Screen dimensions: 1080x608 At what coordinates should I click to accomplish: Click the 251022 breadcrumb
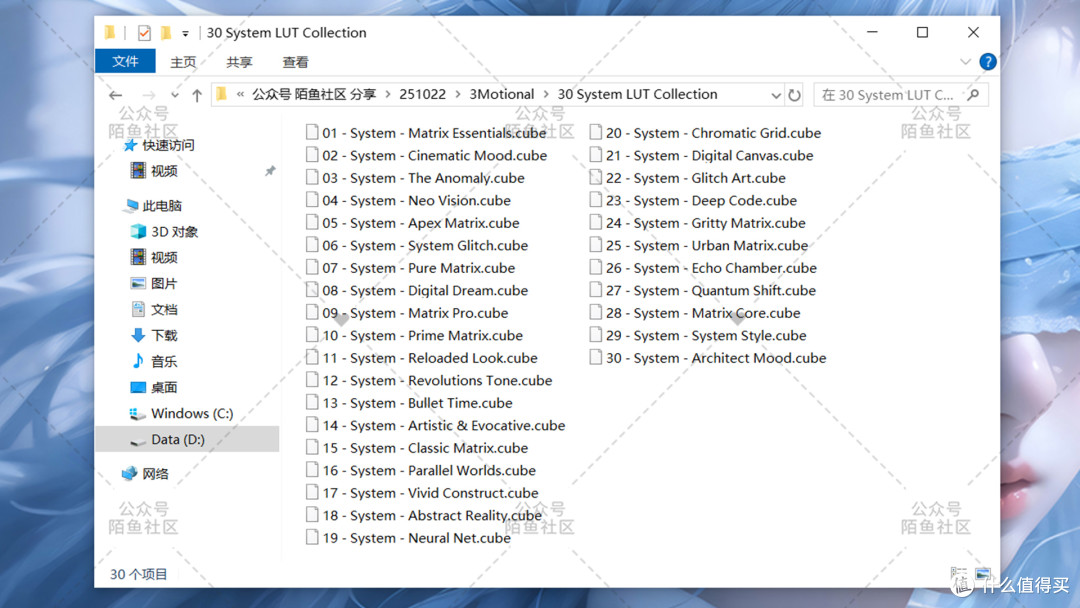click(x=422, y=94)
